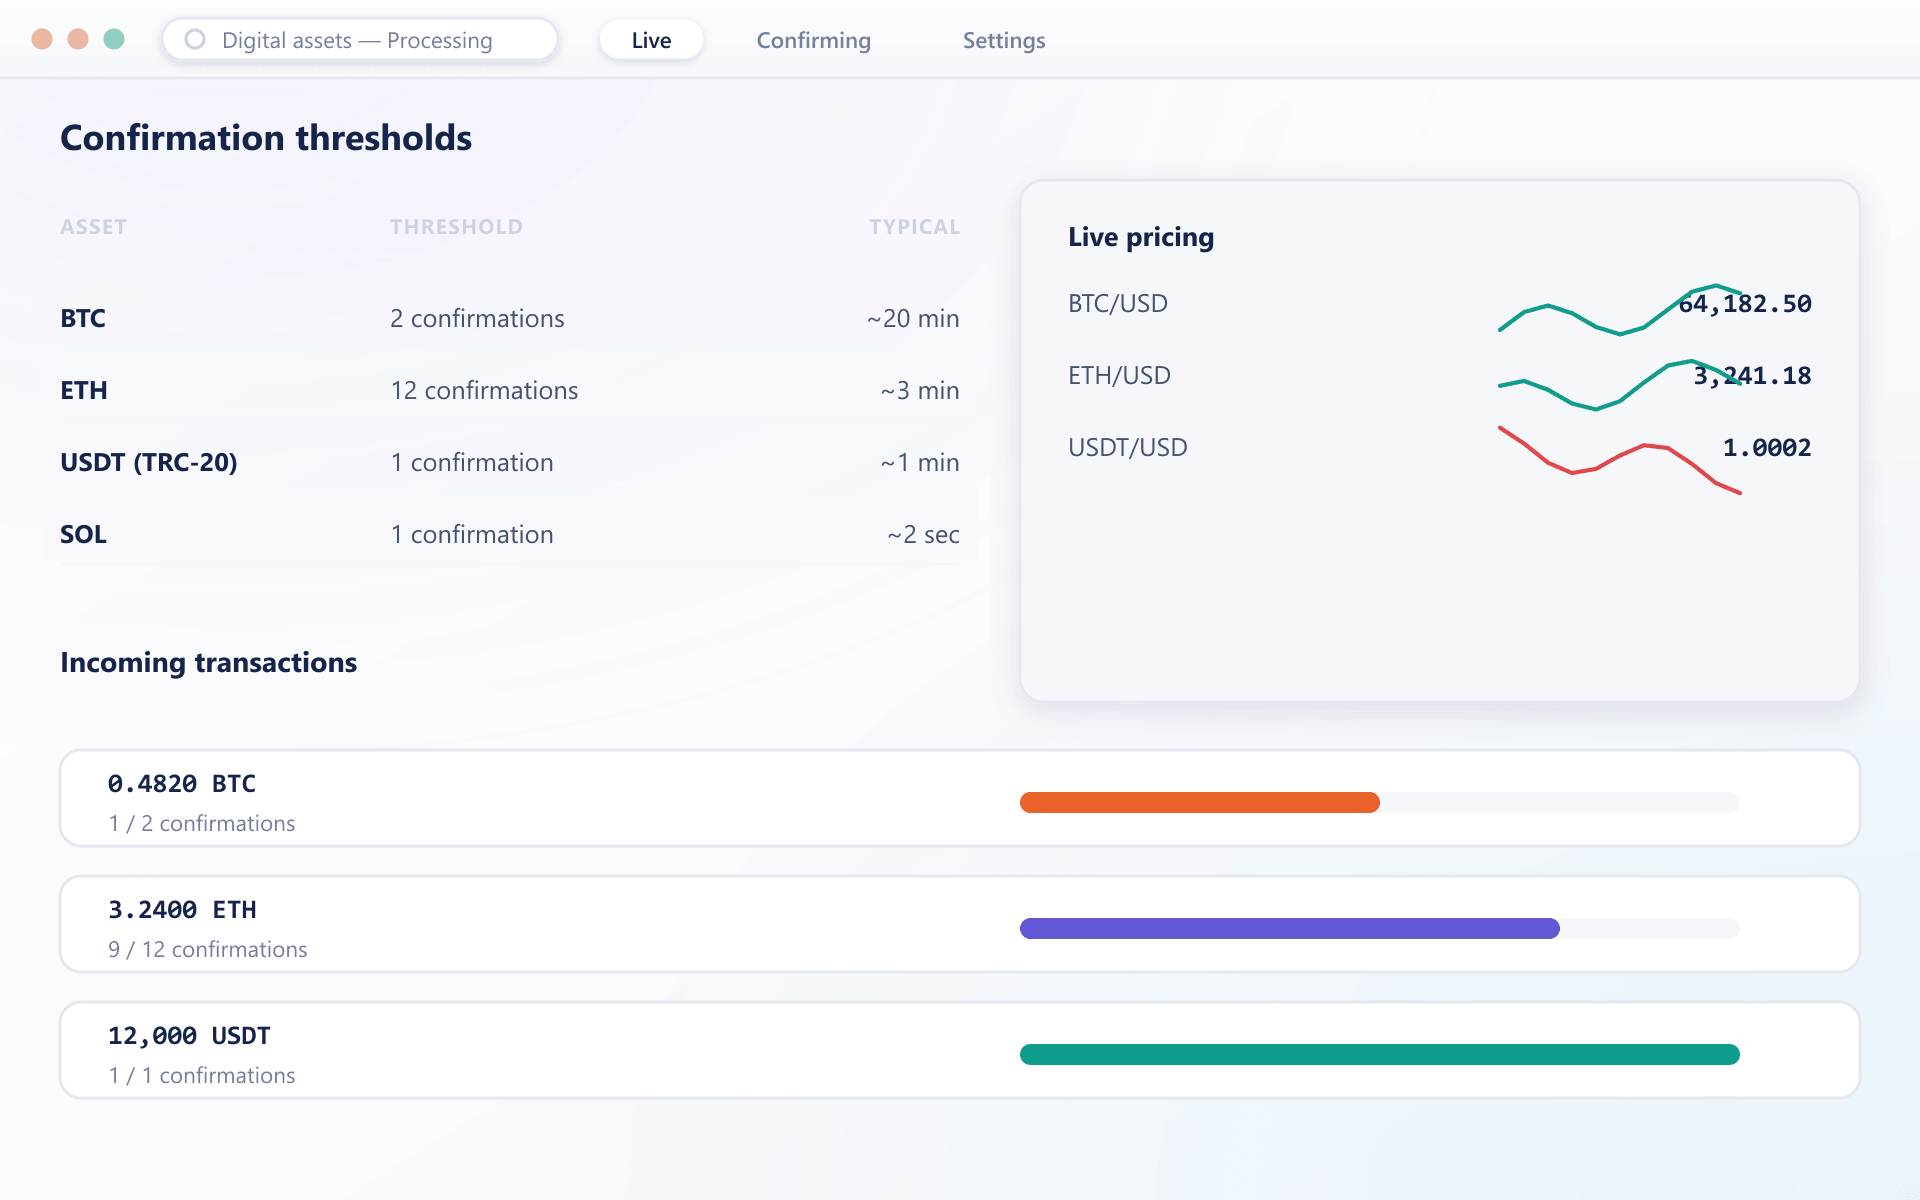This screenshot has width=1920, height=1200.
Task: Click the orange BTC confirmation progress bar
Action: [1200, 802]
